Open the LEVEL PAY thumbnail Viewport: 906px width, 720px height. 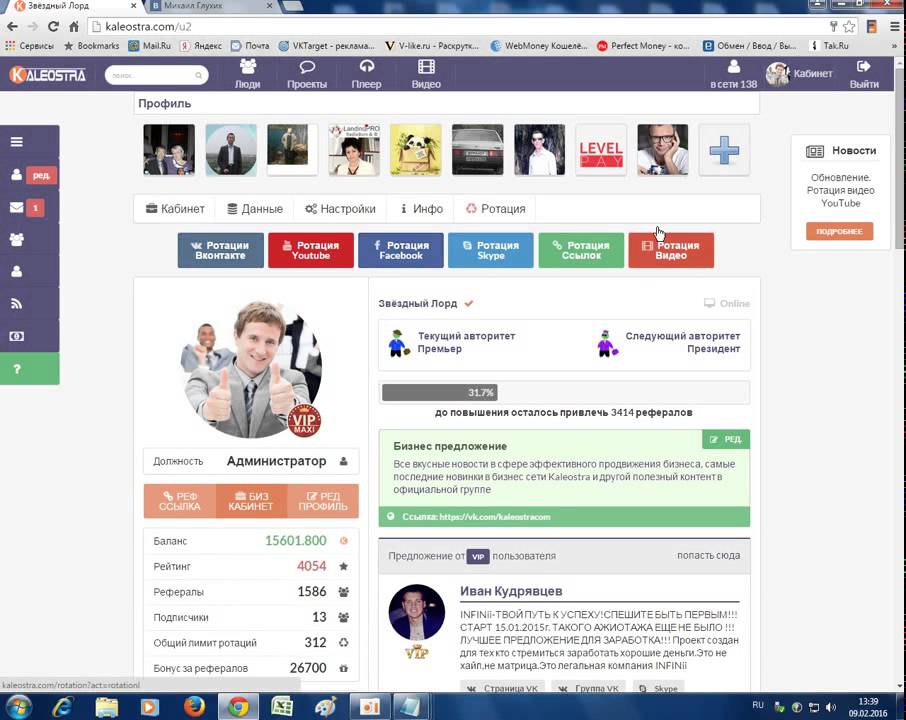601,150
